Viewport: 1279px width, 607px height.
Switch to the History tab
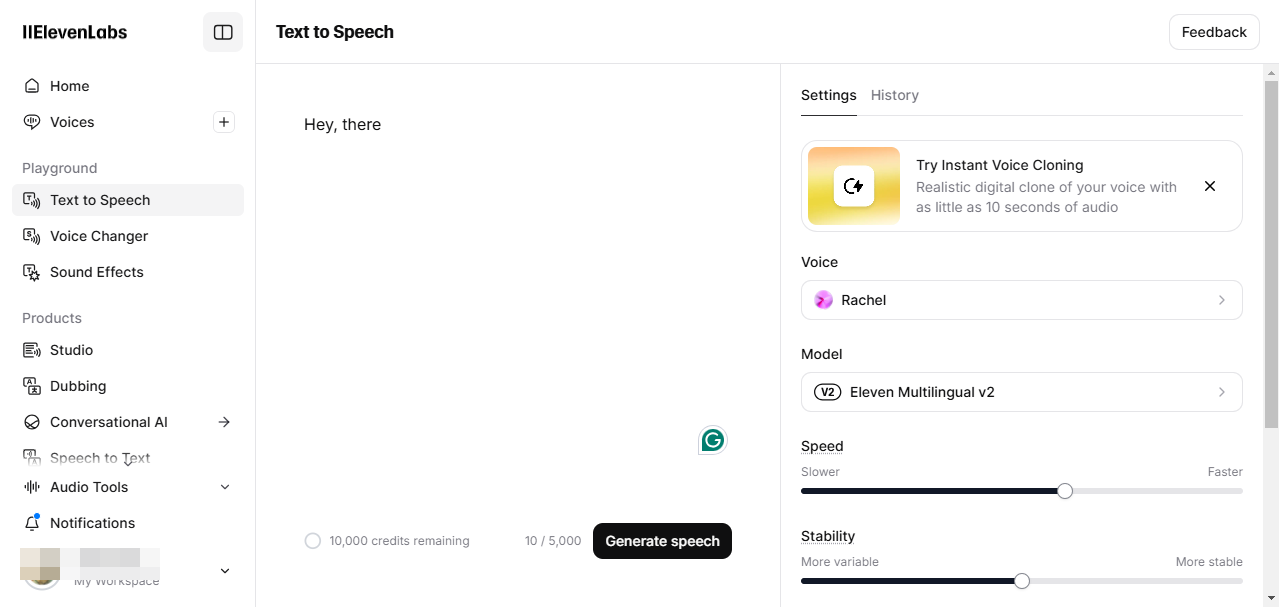point(894,95)
